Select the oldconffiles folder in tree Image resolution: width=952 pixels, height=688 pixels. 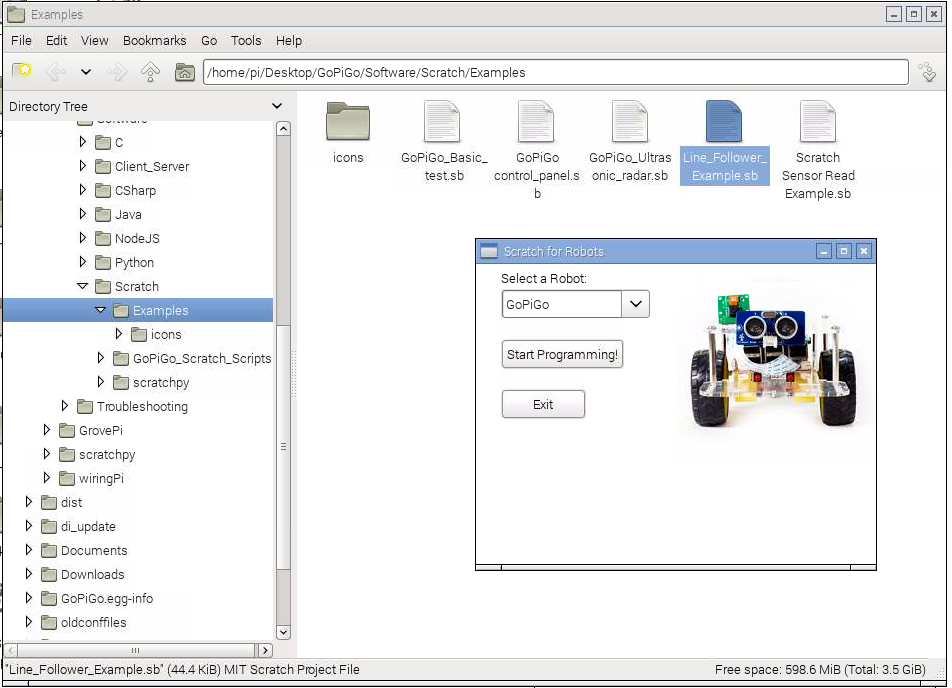(x=94, y=622)
